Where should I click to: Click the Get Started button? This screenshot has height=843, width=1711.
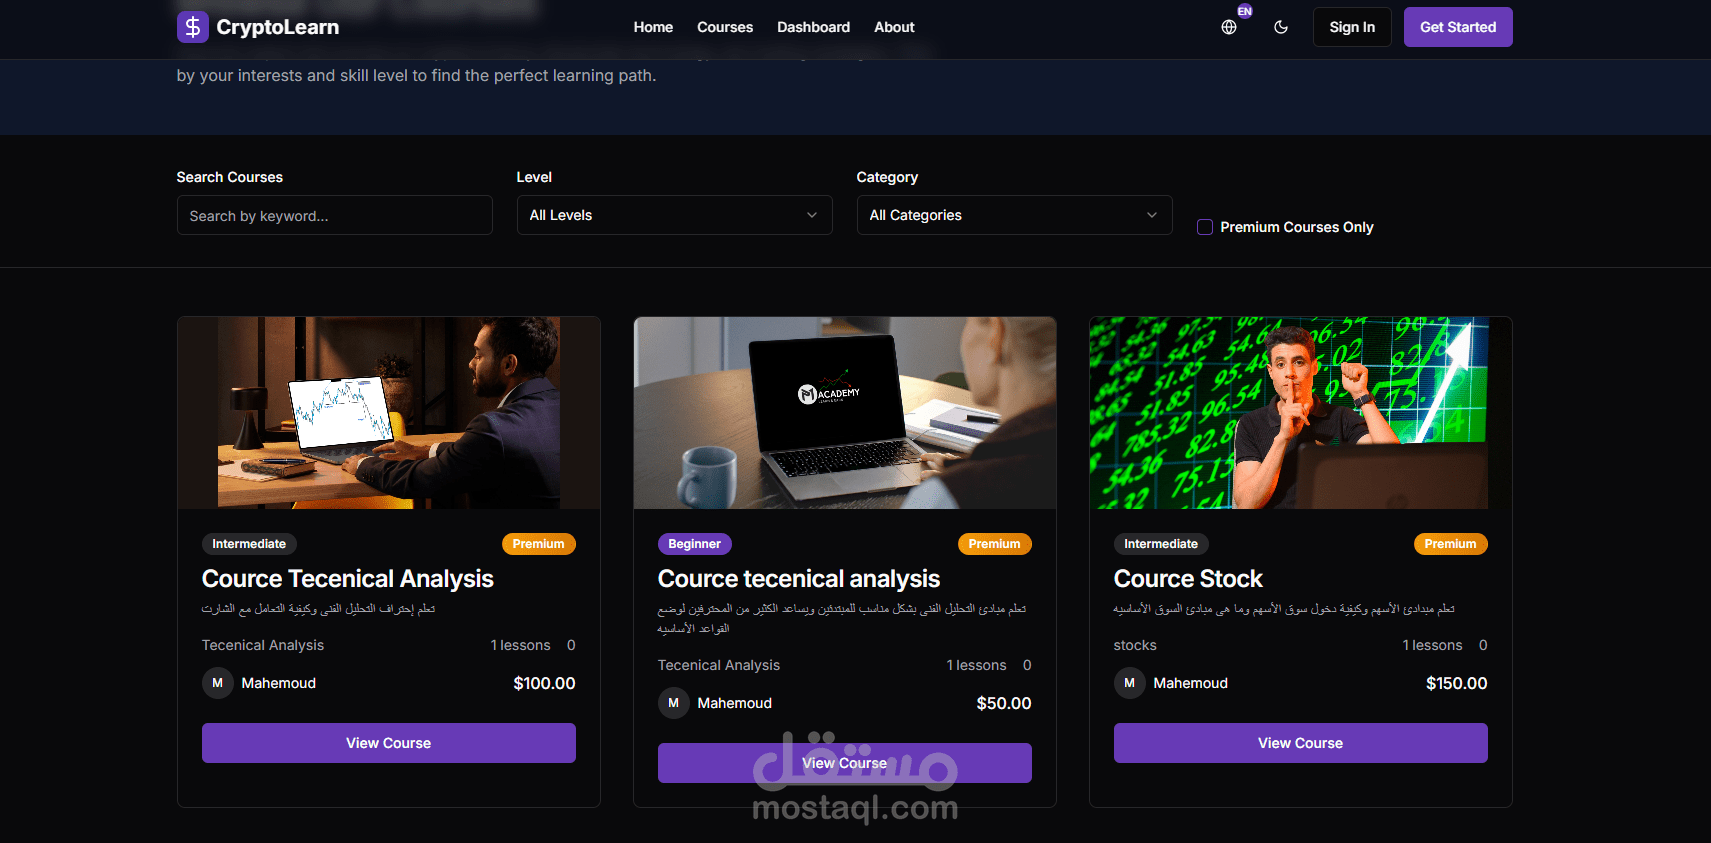click(x=1458, y=27)
